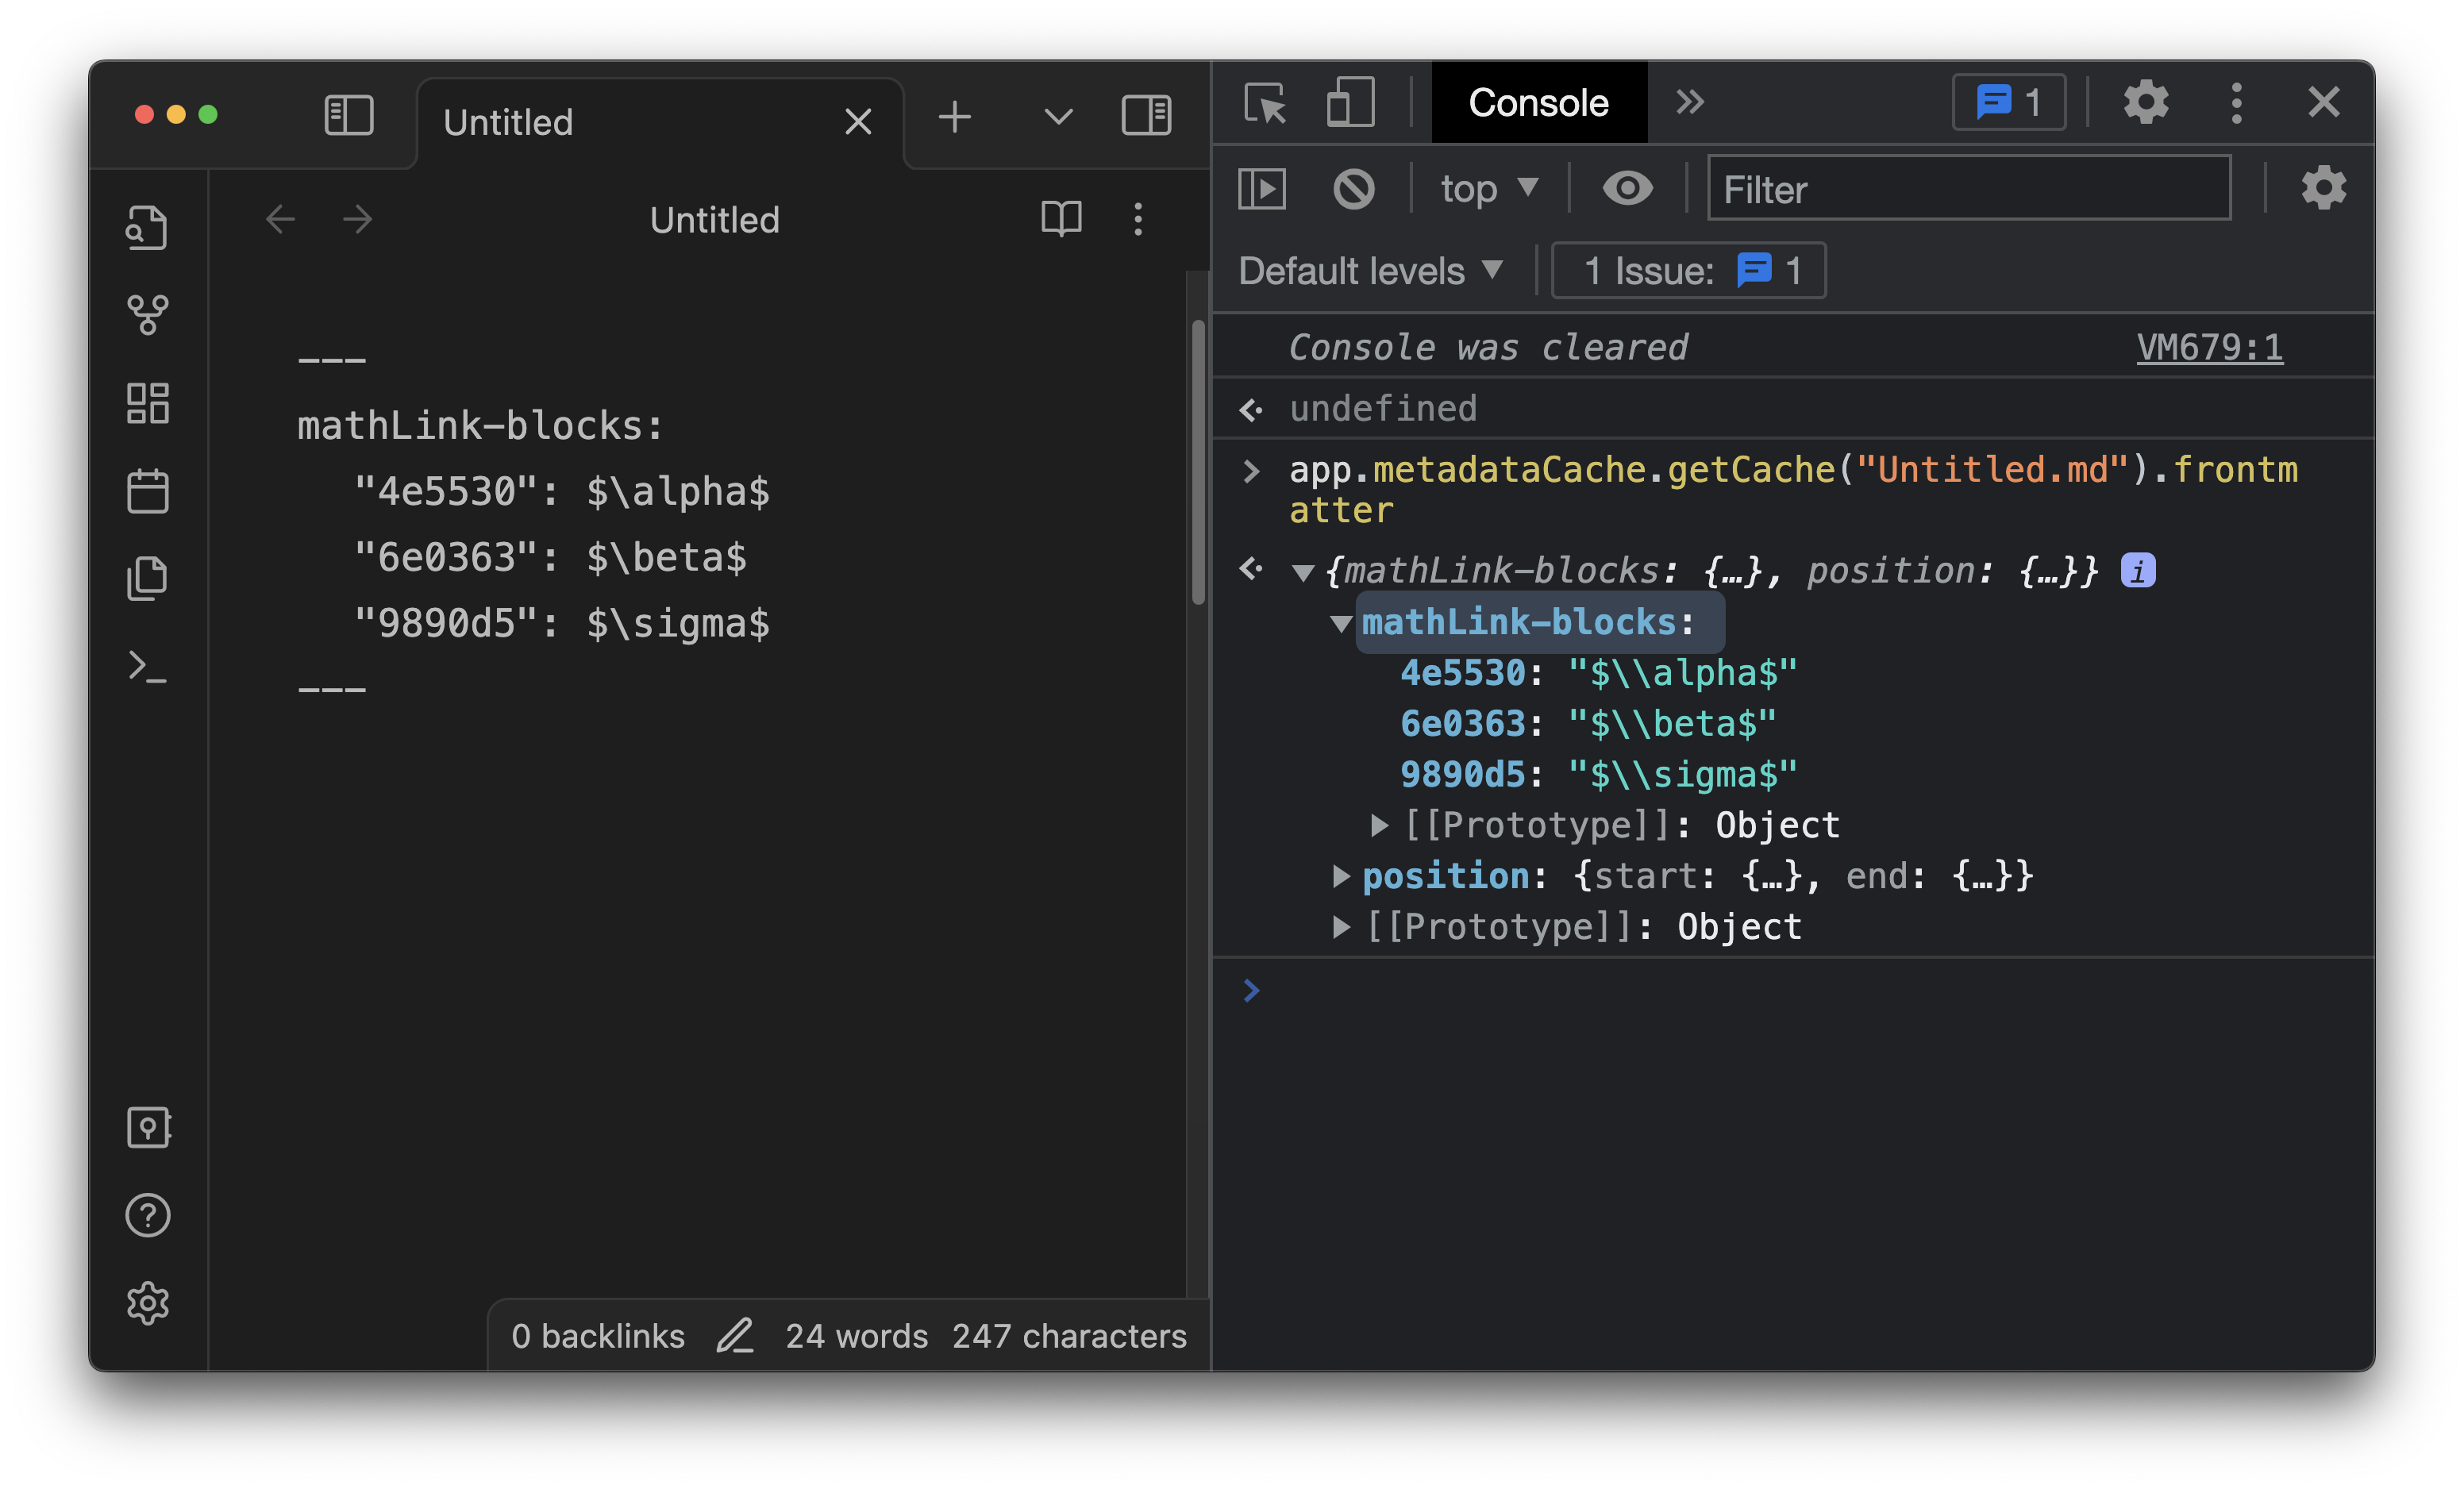Open the search pane in left ribbon
The image size is (2464, 1489).
pos(148,227)
